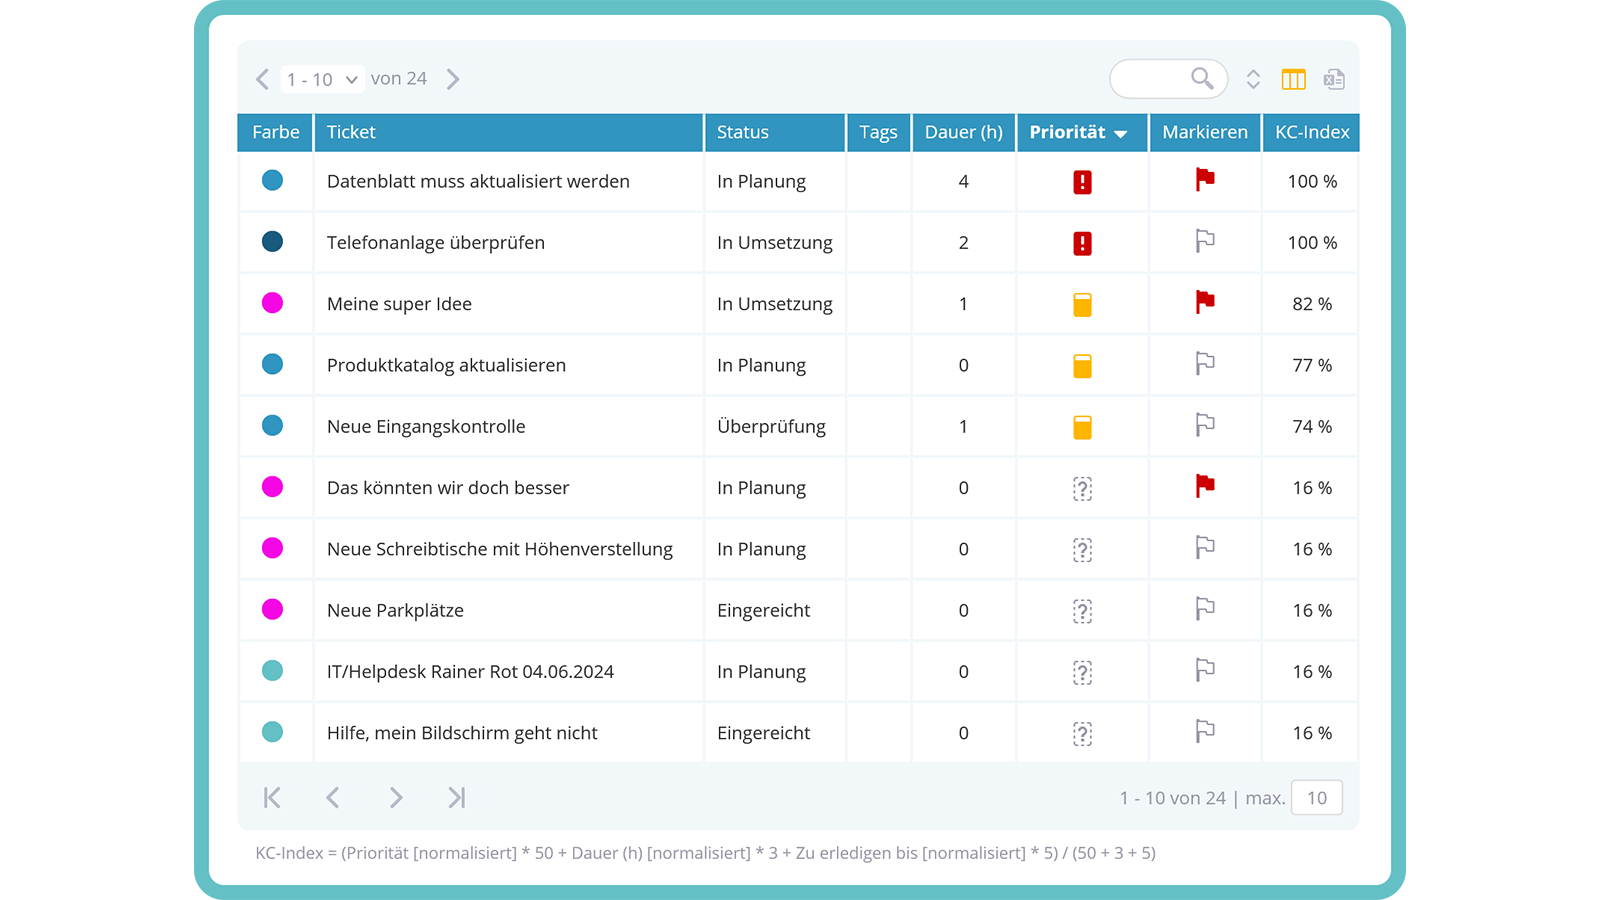Remove flag from Meine super Idee
The image size is (1600, 900).
(x=1205, y=302)
